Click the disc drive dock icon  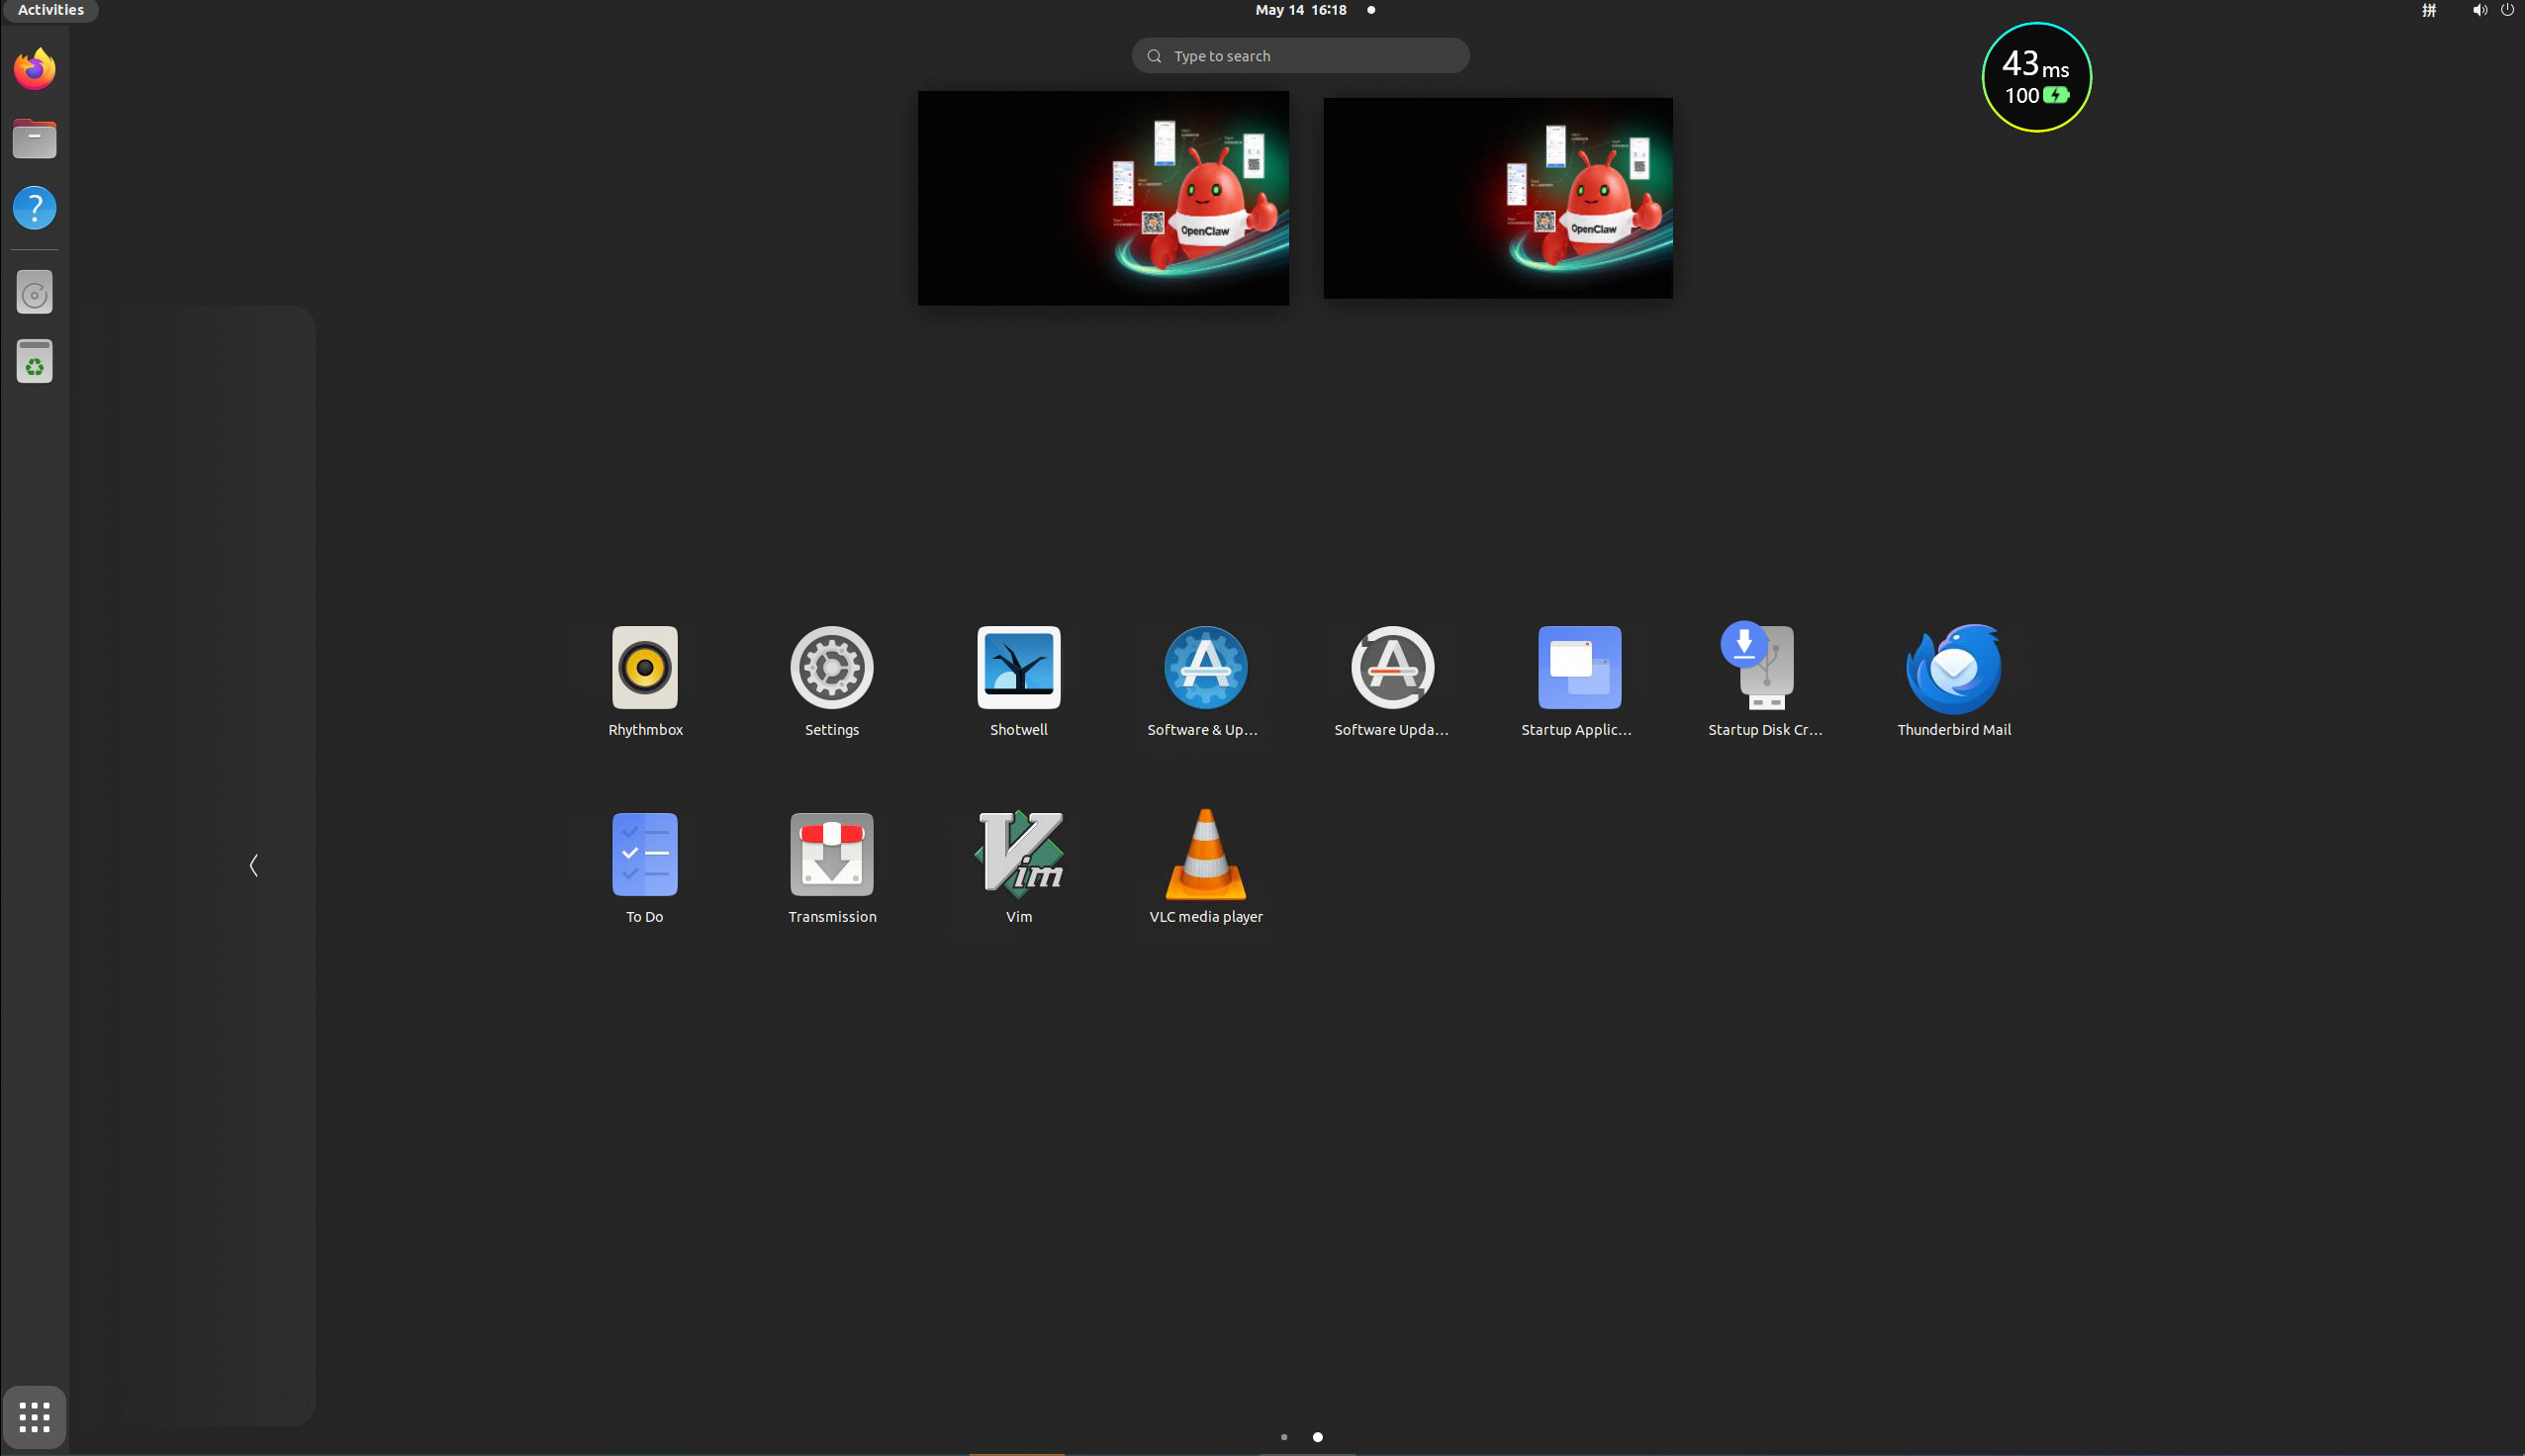[x=35, y=293]
